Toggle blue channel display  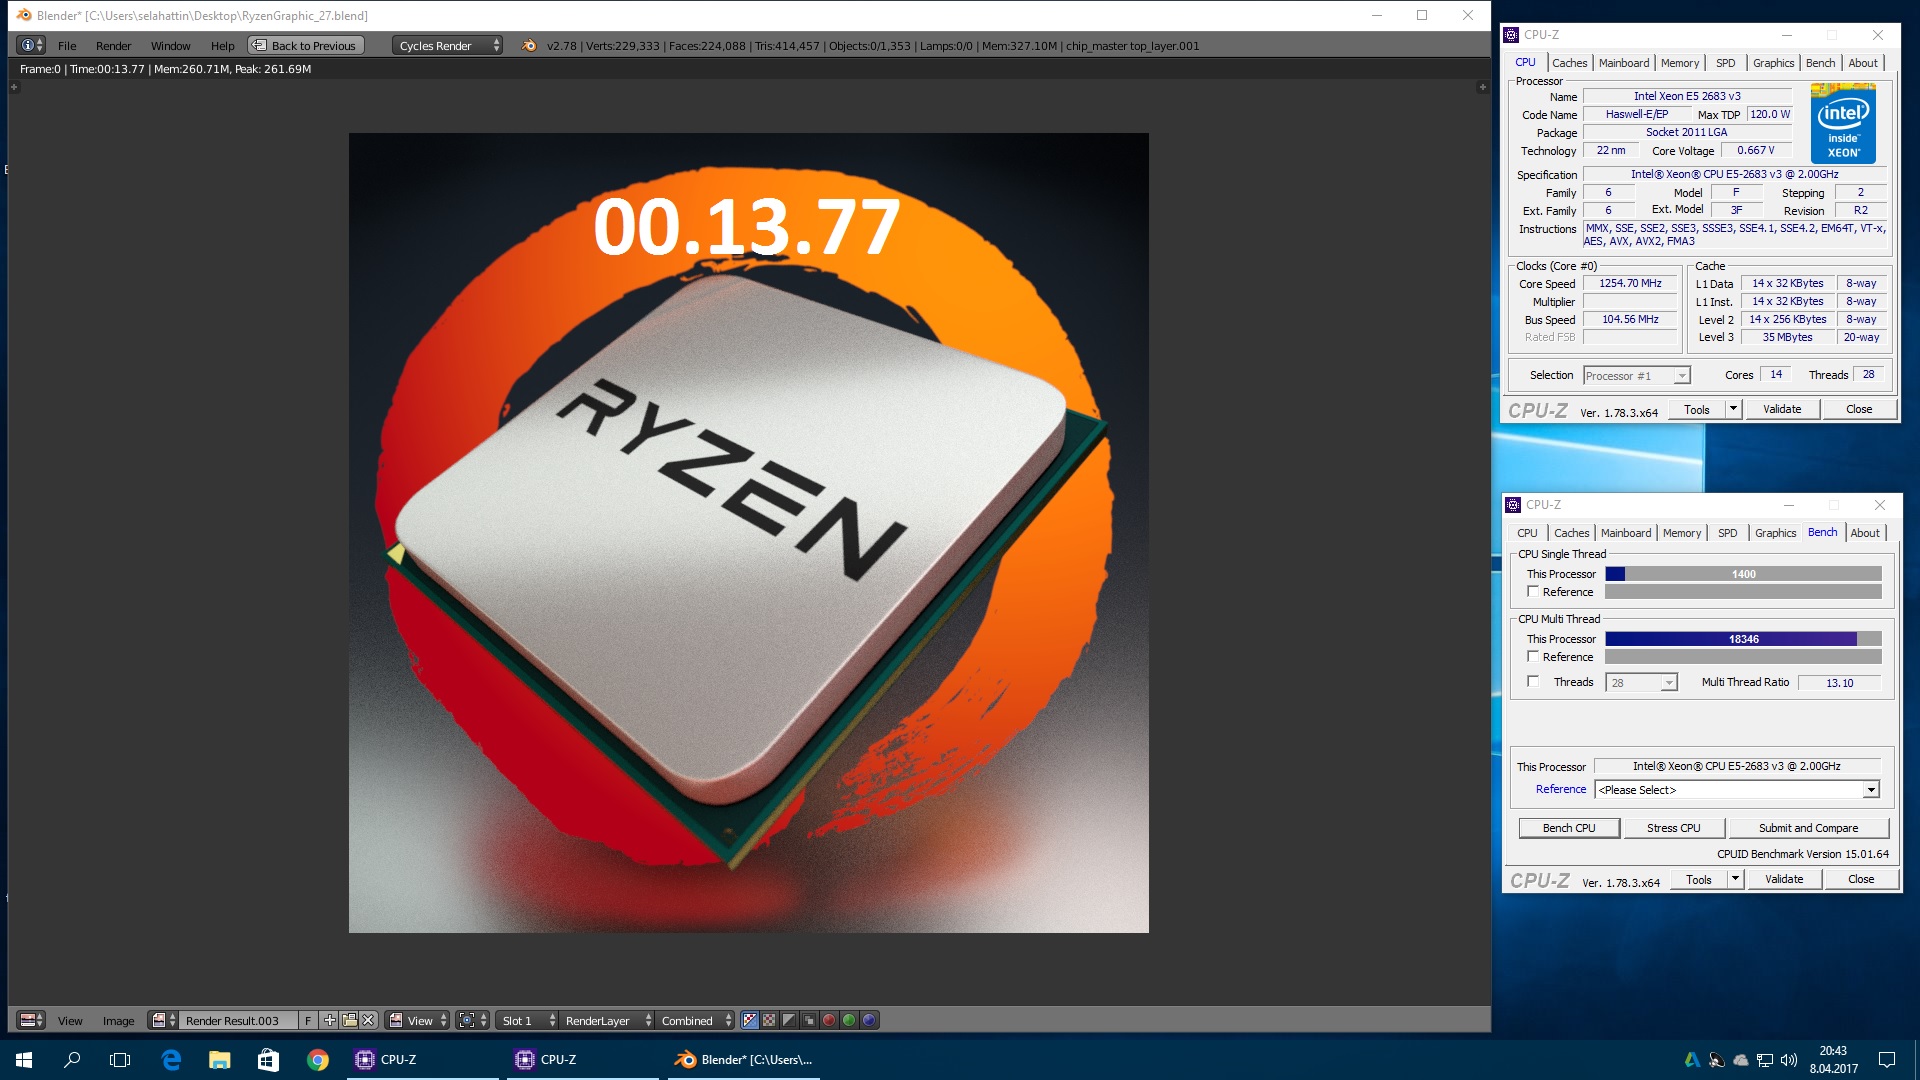869,1020
